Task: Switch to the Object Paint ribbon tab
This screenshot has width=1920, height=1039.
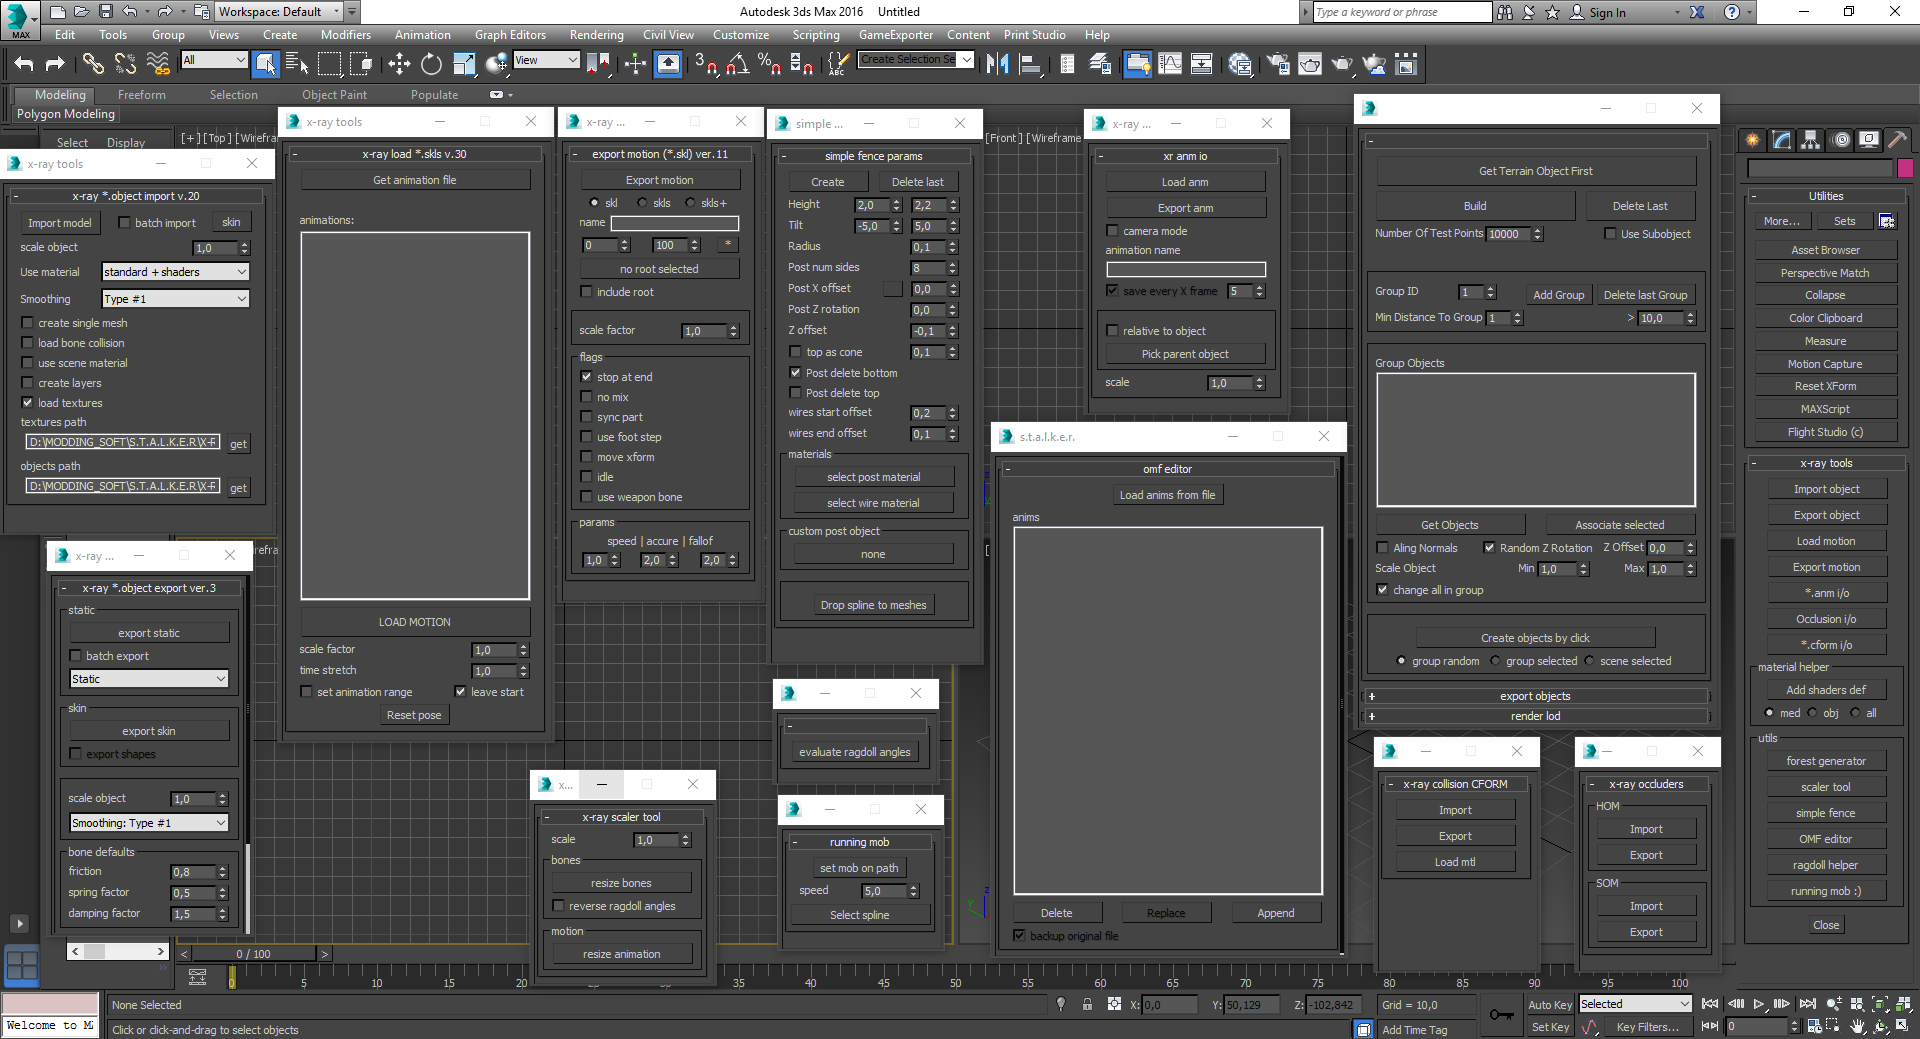Action: point(334,95)
